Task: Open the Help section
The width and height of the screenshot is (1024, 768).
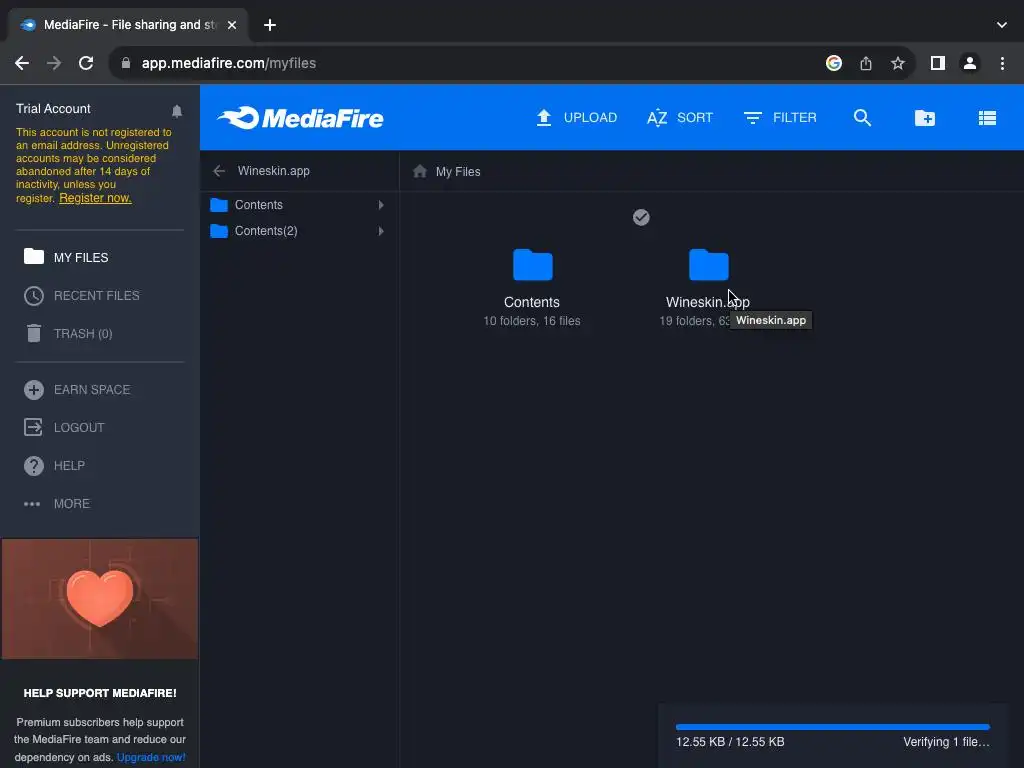Action: (54, 466)
